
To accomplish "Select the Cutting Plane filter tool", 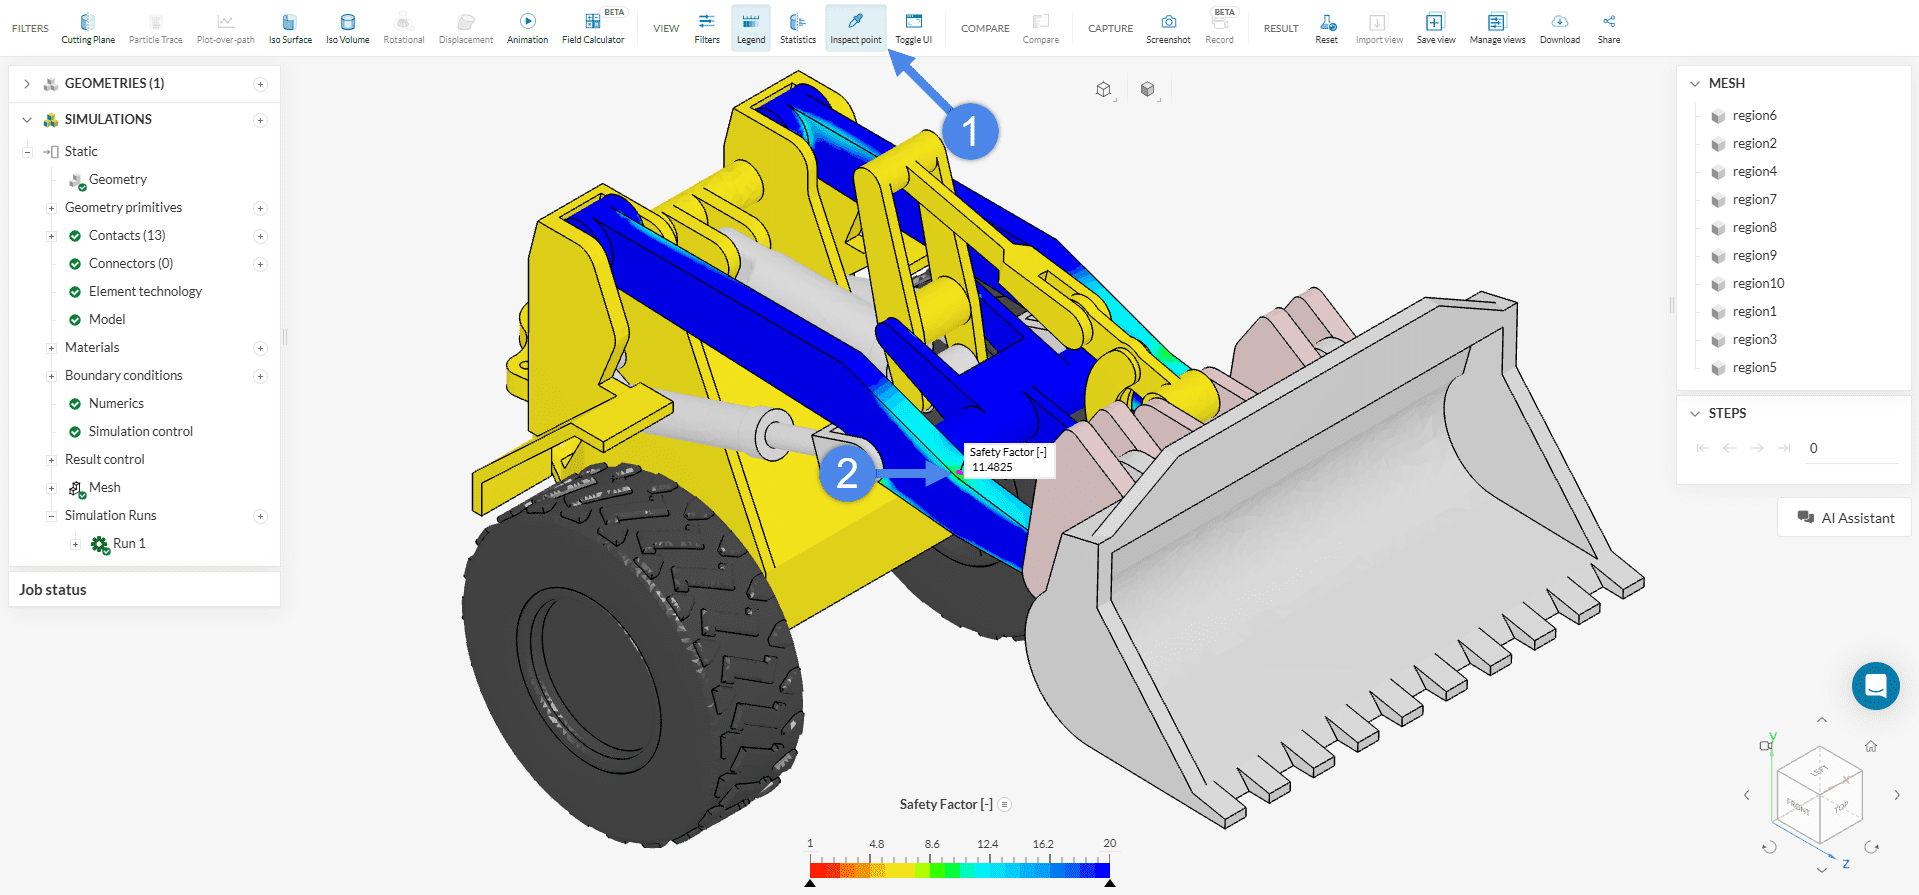I will [x=88, y=28].
